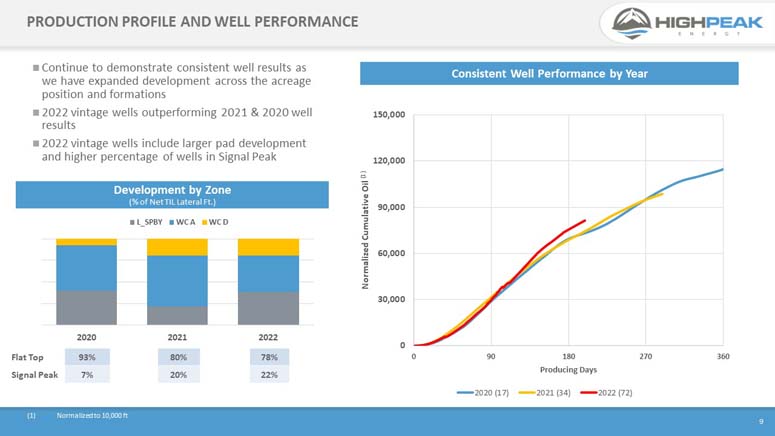
Task: Click the 360 x-axis tick label
Action: click(723, 356)
